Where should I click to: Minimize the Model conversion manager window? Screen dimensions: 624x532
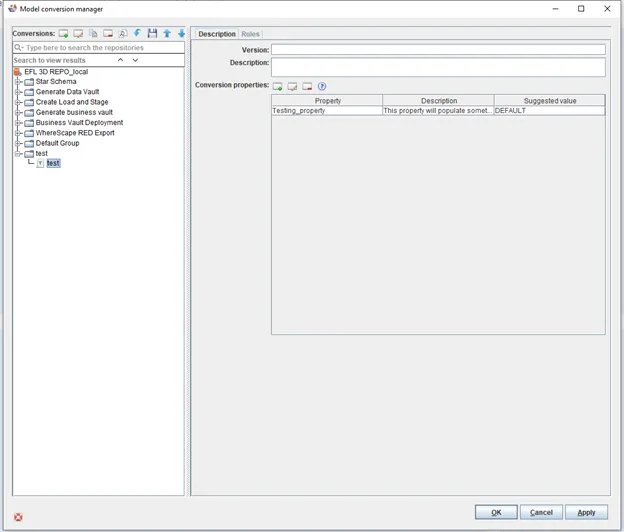[556, 9]
